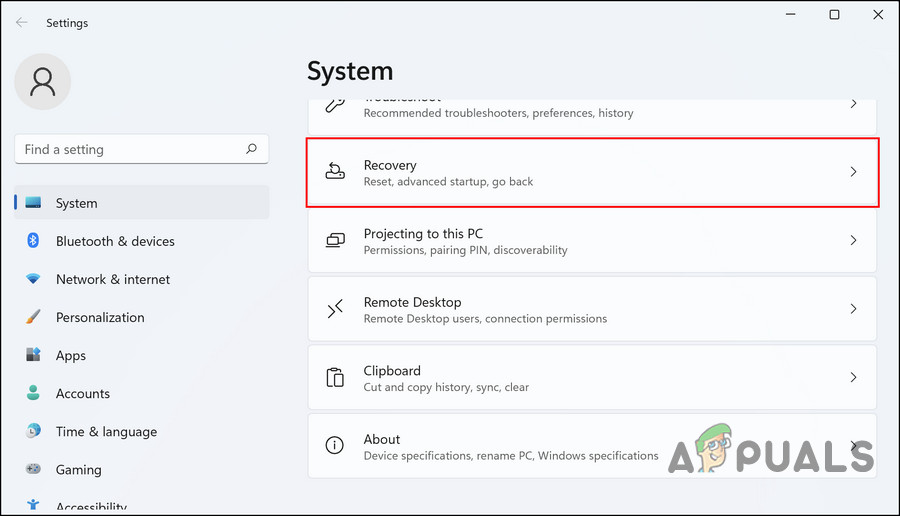Click the back arrow button

click(x=22, y=22)
